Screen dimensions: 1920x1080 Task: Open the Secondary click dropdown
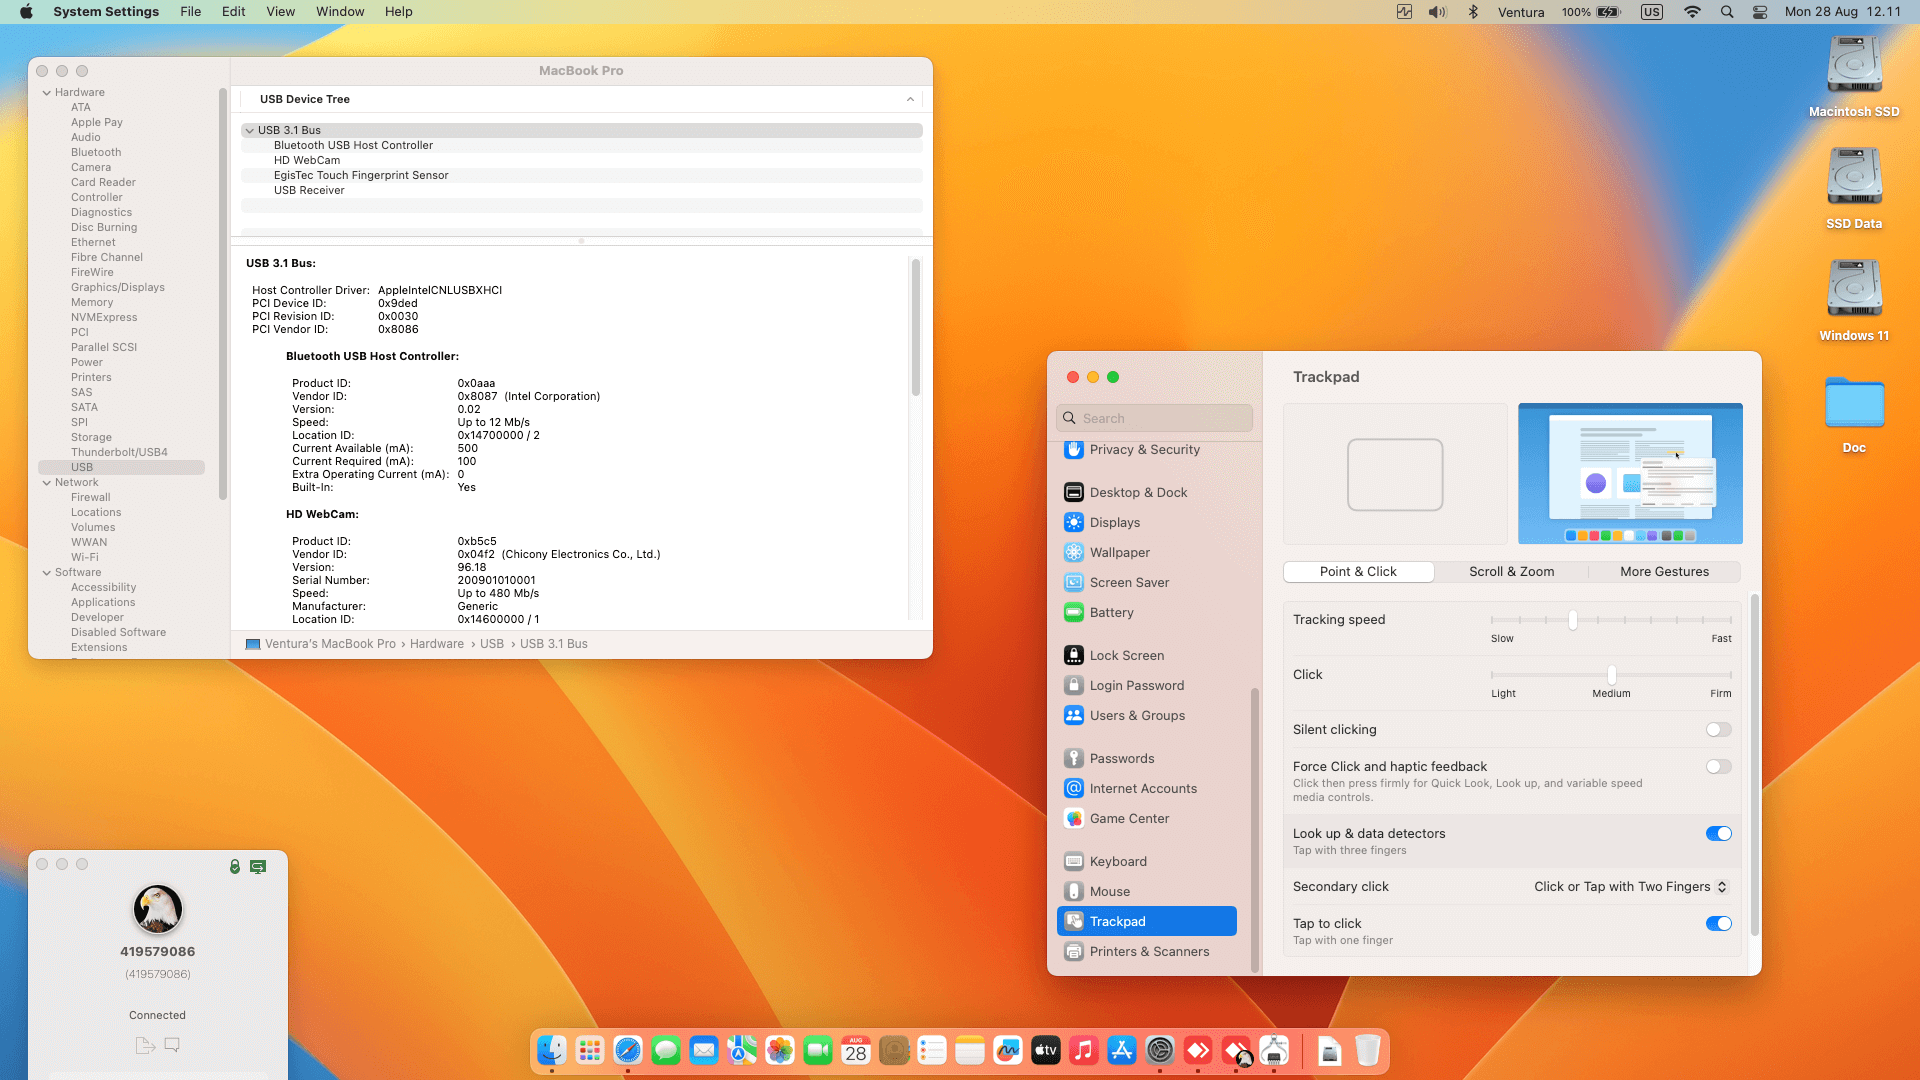1628,886
